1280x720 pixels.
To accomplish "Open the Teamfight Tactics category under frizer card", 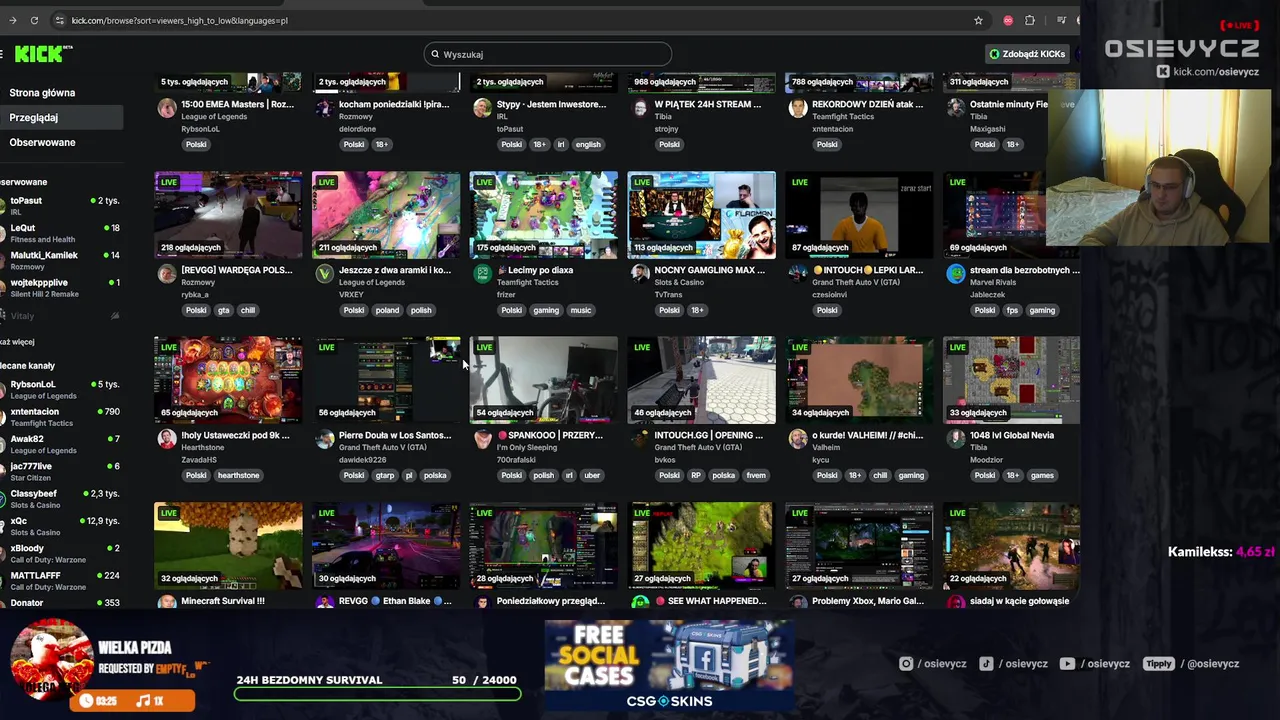I will click(x=527, y=282).
